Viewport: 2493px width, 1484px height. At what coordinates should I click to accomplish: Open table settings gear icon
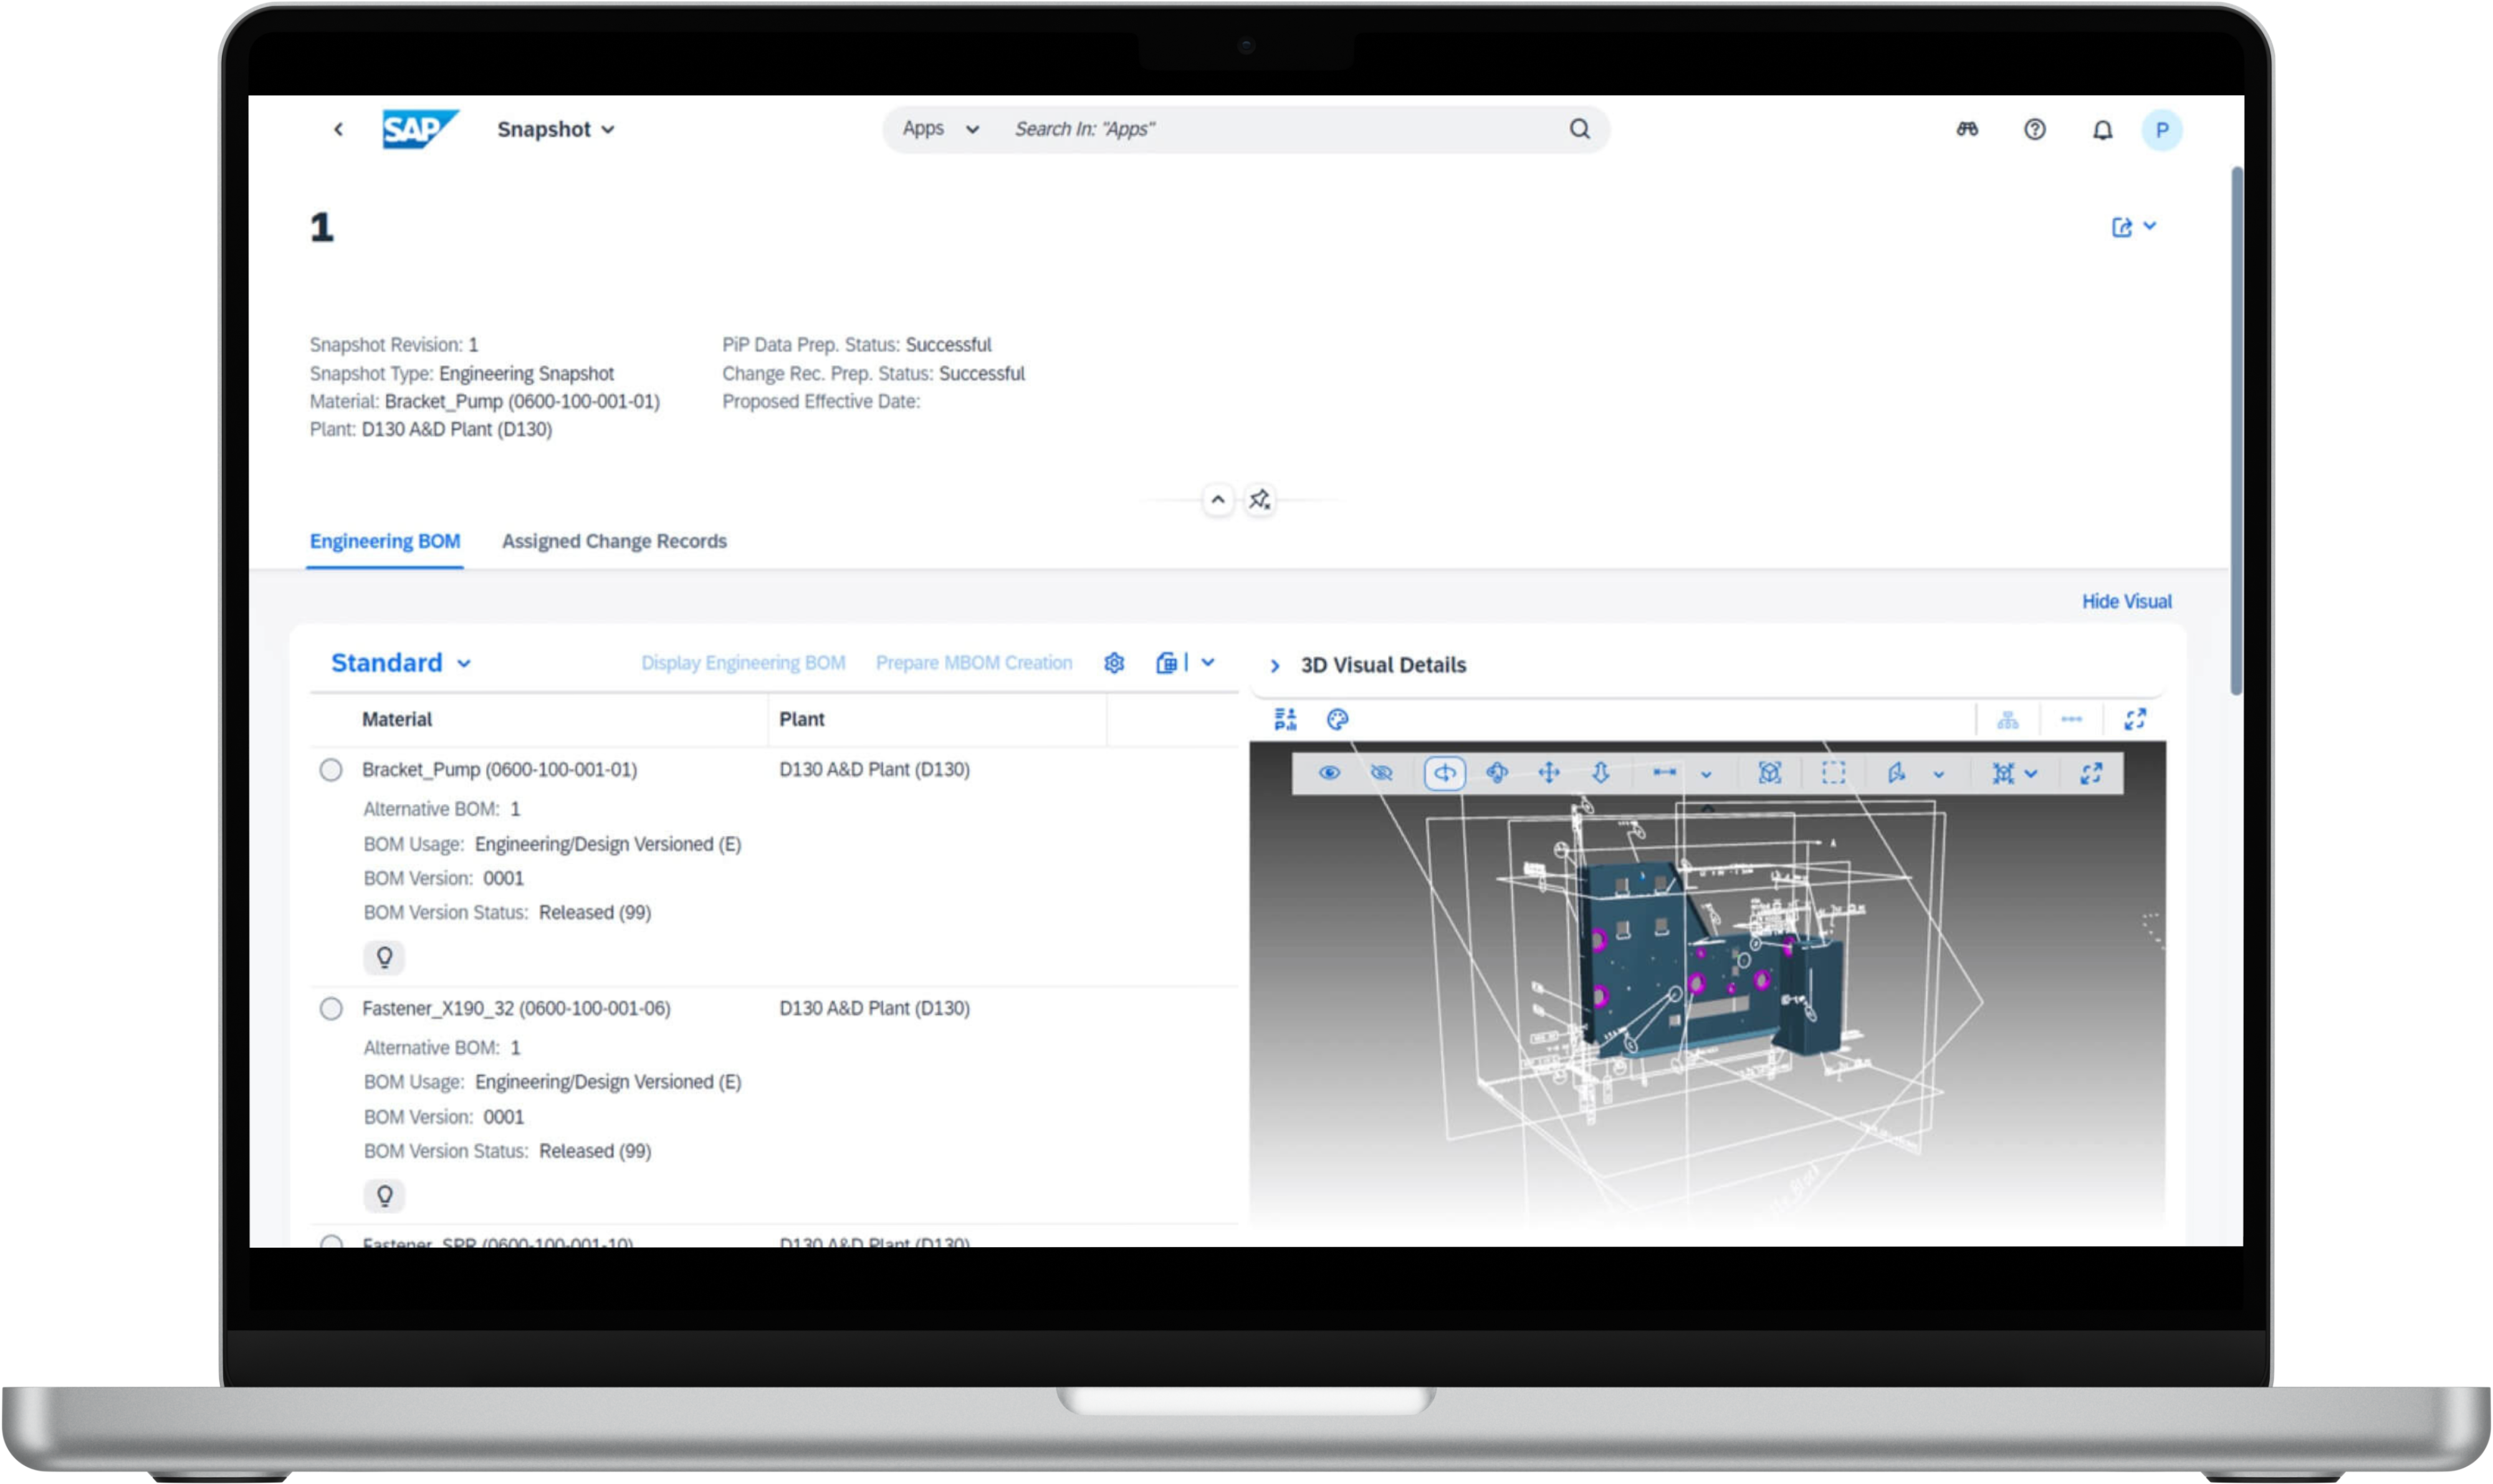pyautogui.click(x=1114, y=663)
